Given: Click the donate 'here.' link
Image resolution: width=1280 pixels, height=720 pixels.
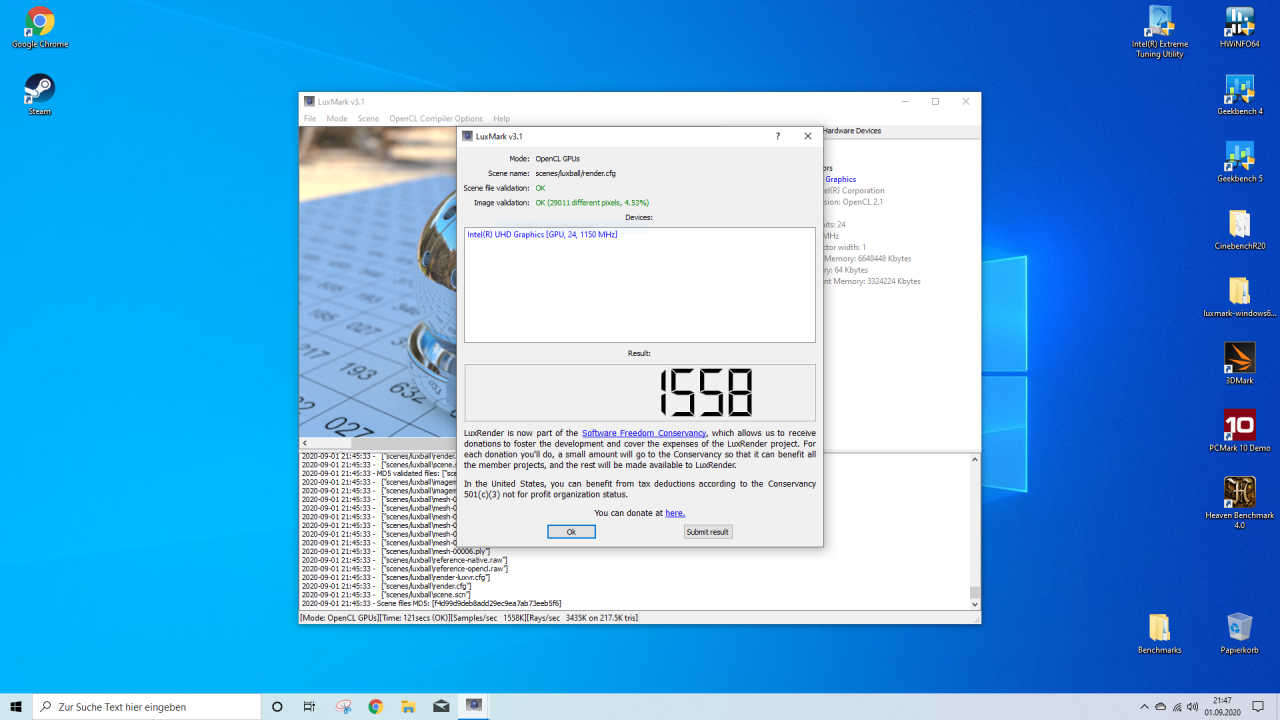Looking at the screenshot, I should pyautogui.click(x=675, y=513).
